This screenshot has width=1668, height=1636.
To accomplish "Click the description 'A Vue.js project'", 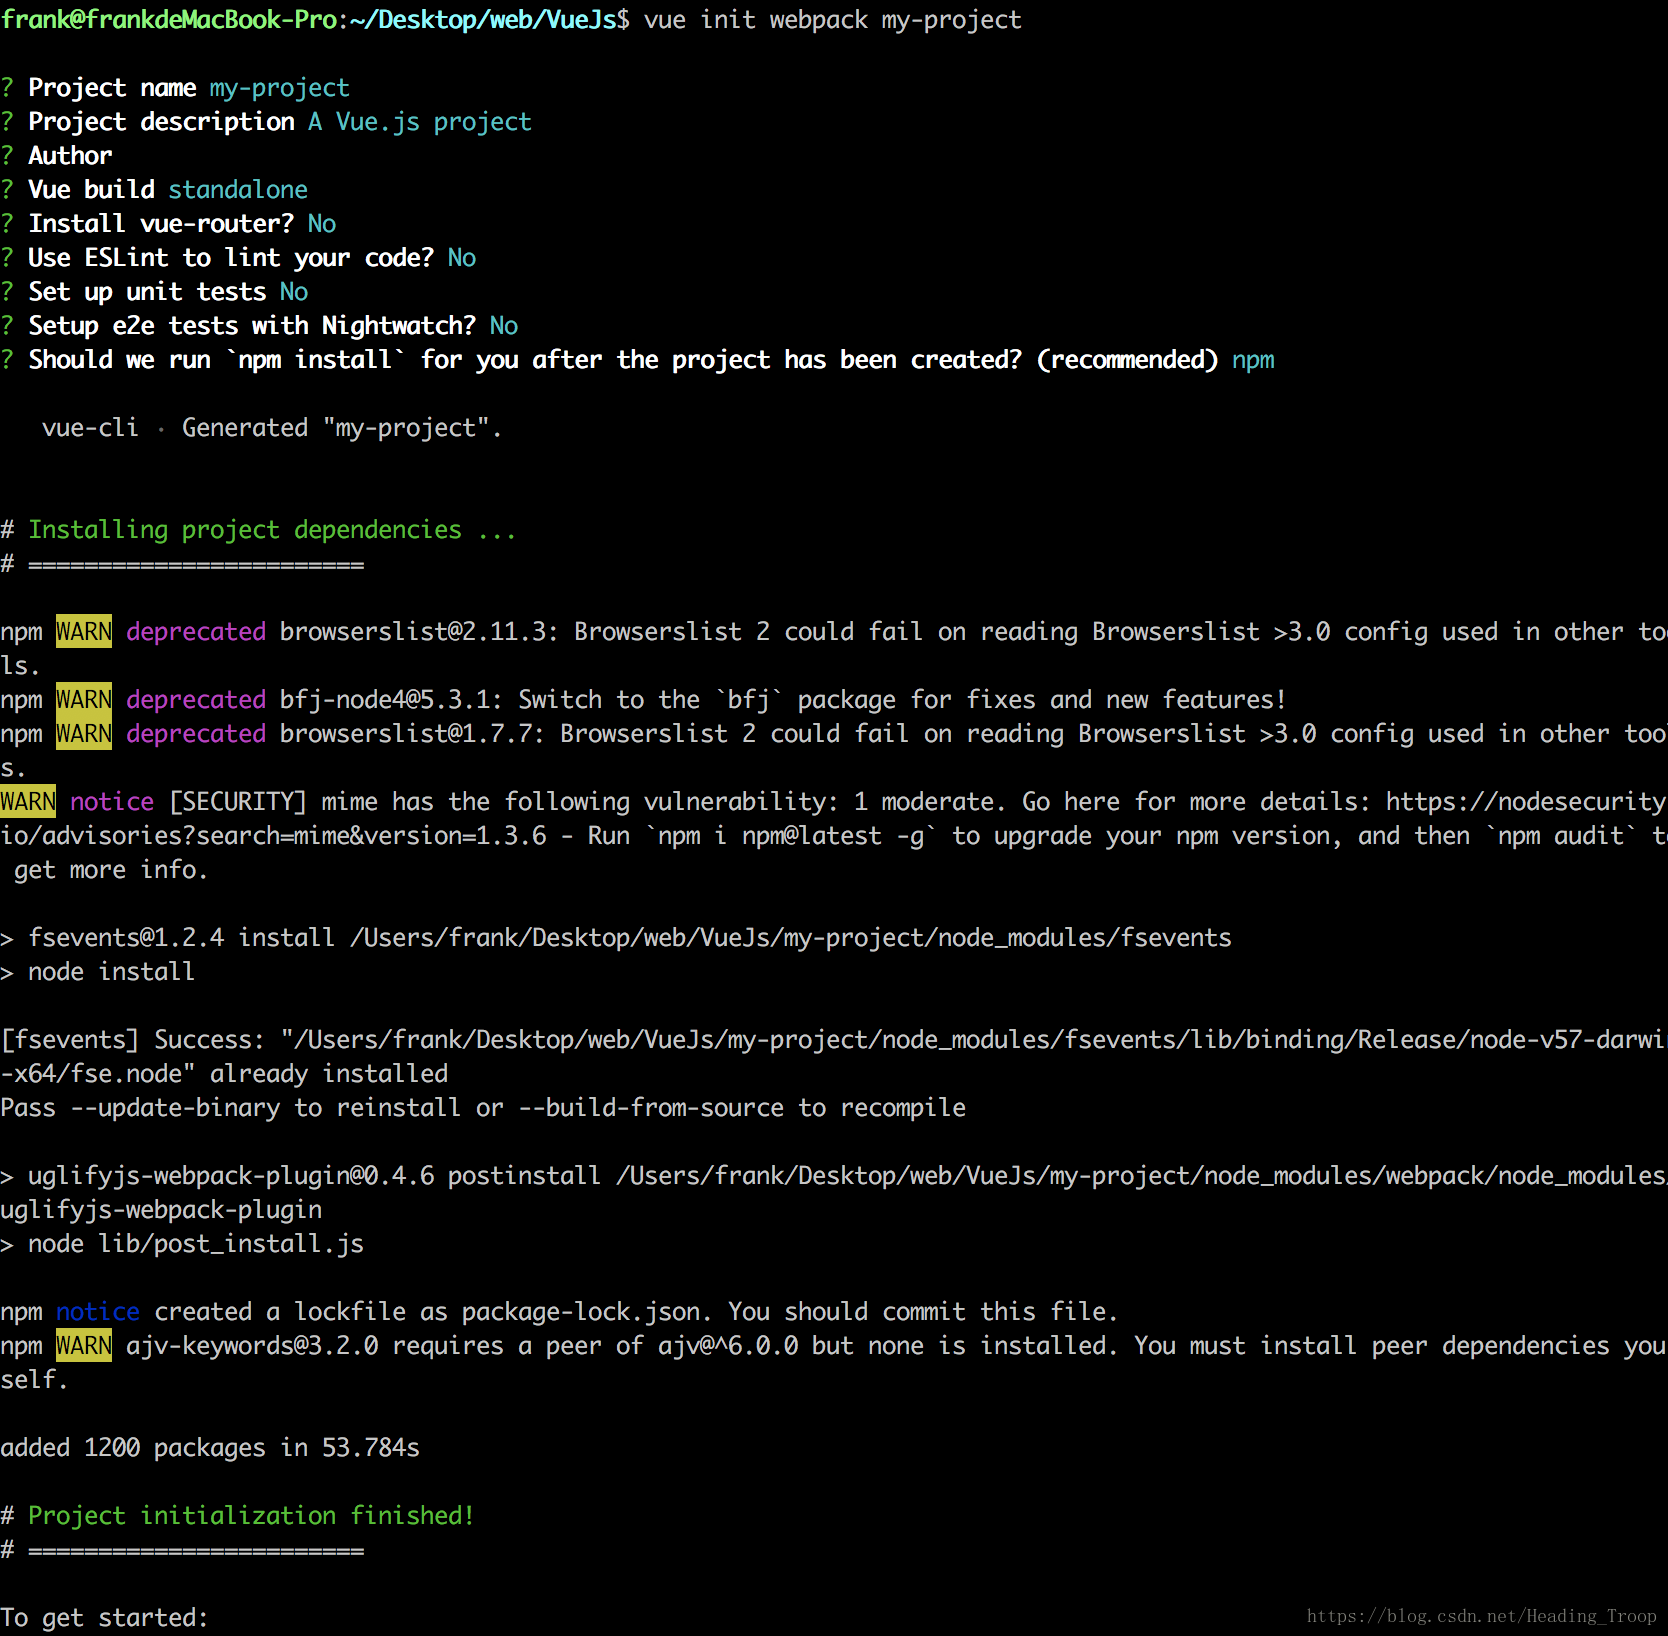I will (420, 122).
